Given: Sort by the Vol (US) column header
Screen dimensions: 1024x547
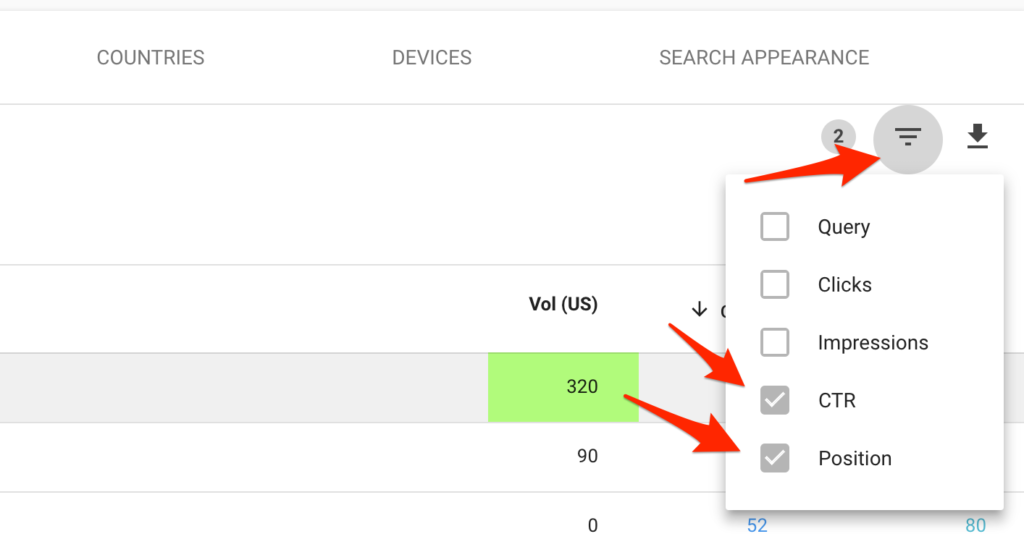Looking at the screenshot, I should pos(563,304).
